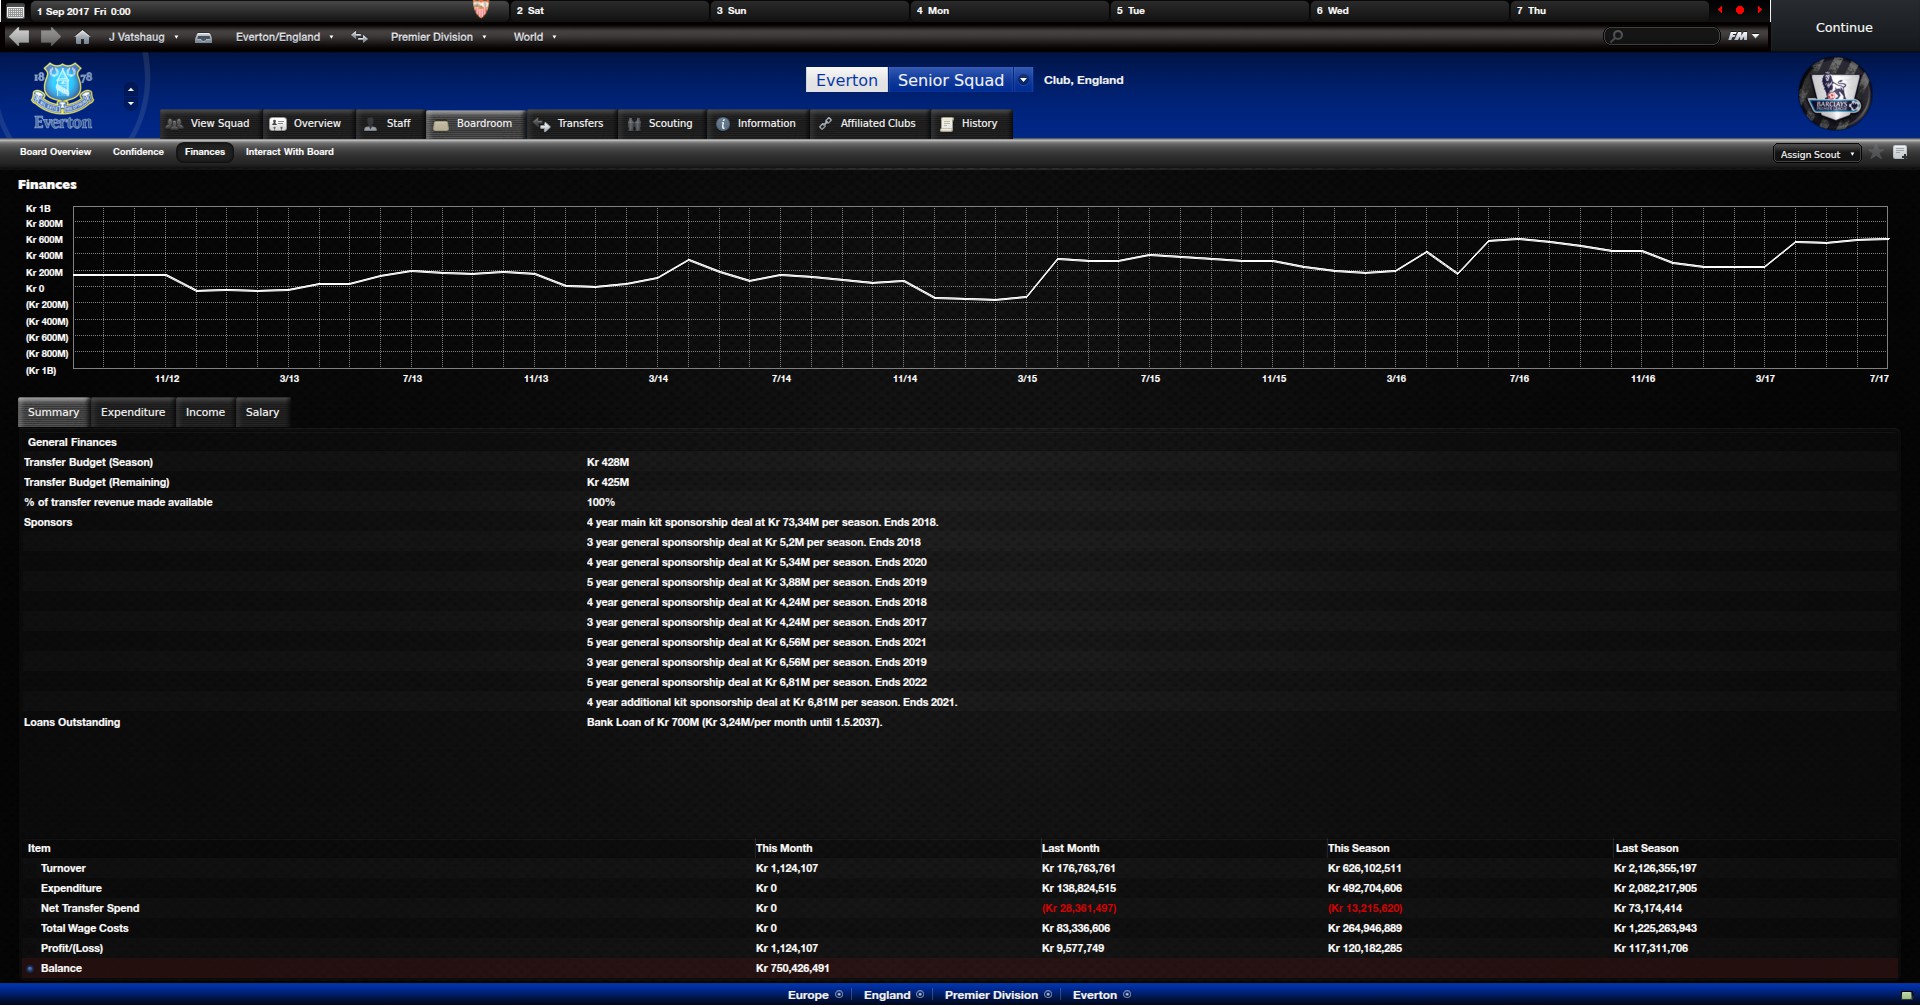Image resolution: width=1920 pixels, height=1005 pixels.
Task: Go forward with the right arrow button
Action: point(50,37)
